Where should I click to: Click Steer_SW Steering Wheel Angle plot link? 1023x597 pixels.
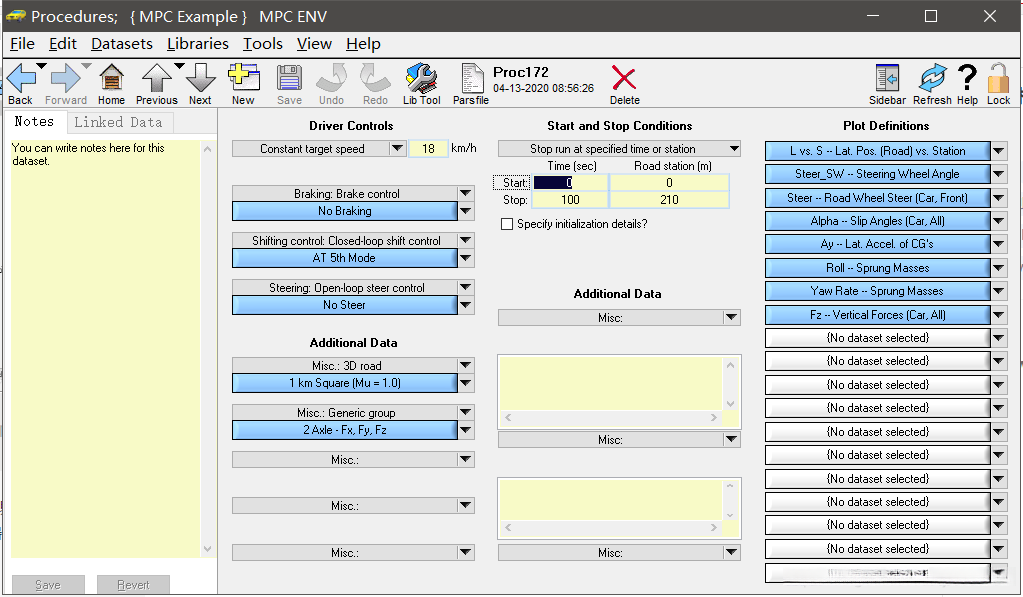coord(877,174)
